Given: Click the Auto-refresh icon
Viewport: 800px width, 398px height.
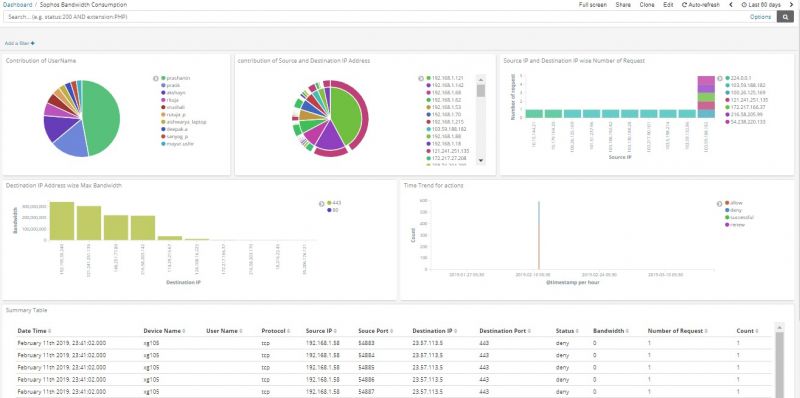Looking at the screenshot, I should (x=684, y=5).
